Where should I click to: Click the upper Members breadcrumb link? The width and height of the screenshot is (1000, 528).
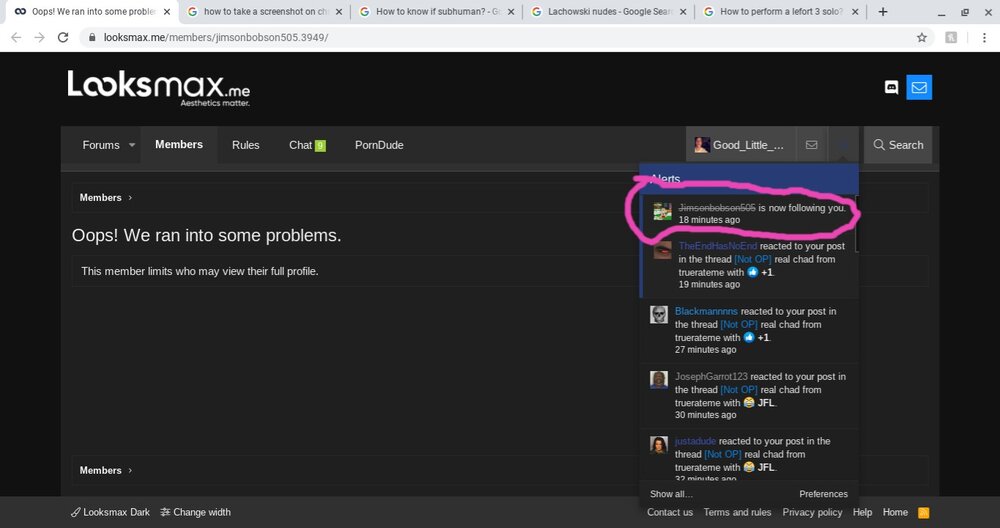(x=100, y=198)
